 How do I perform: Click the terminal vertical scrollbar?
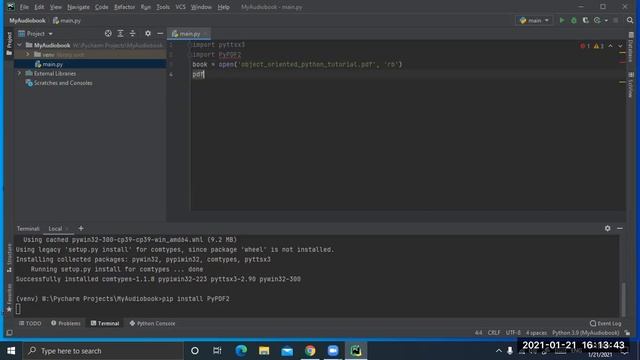click(623, 299)
